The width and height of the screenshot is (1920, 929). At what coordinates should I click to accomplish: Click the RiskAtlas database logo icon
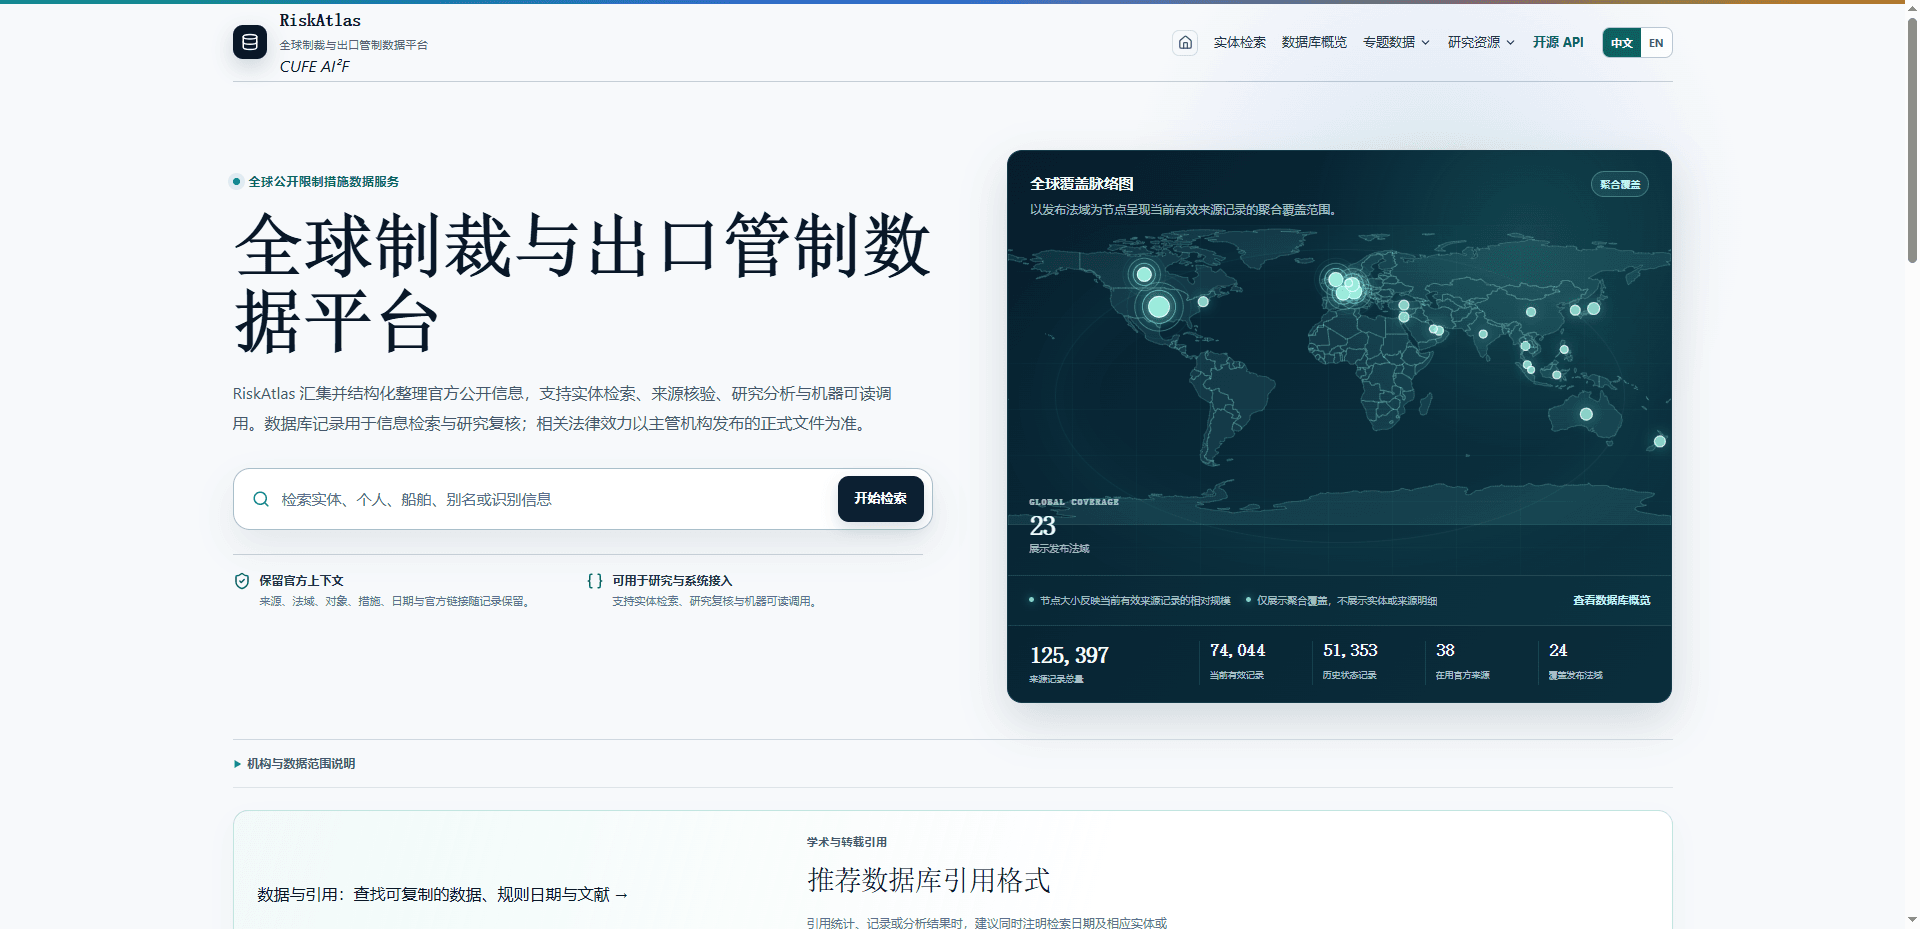[x=250, y=42]
